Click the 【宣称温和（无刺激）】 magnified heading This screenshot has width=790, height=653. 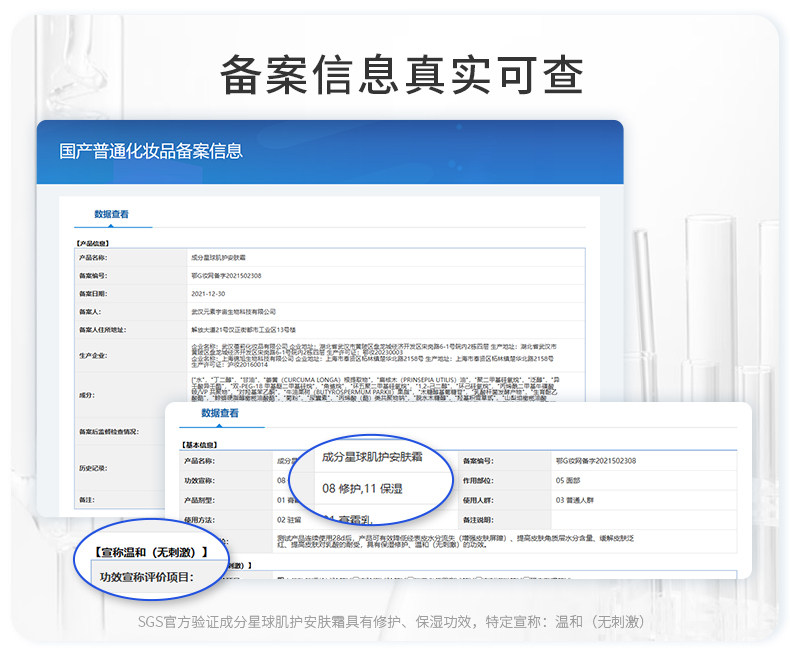[151, 552]
